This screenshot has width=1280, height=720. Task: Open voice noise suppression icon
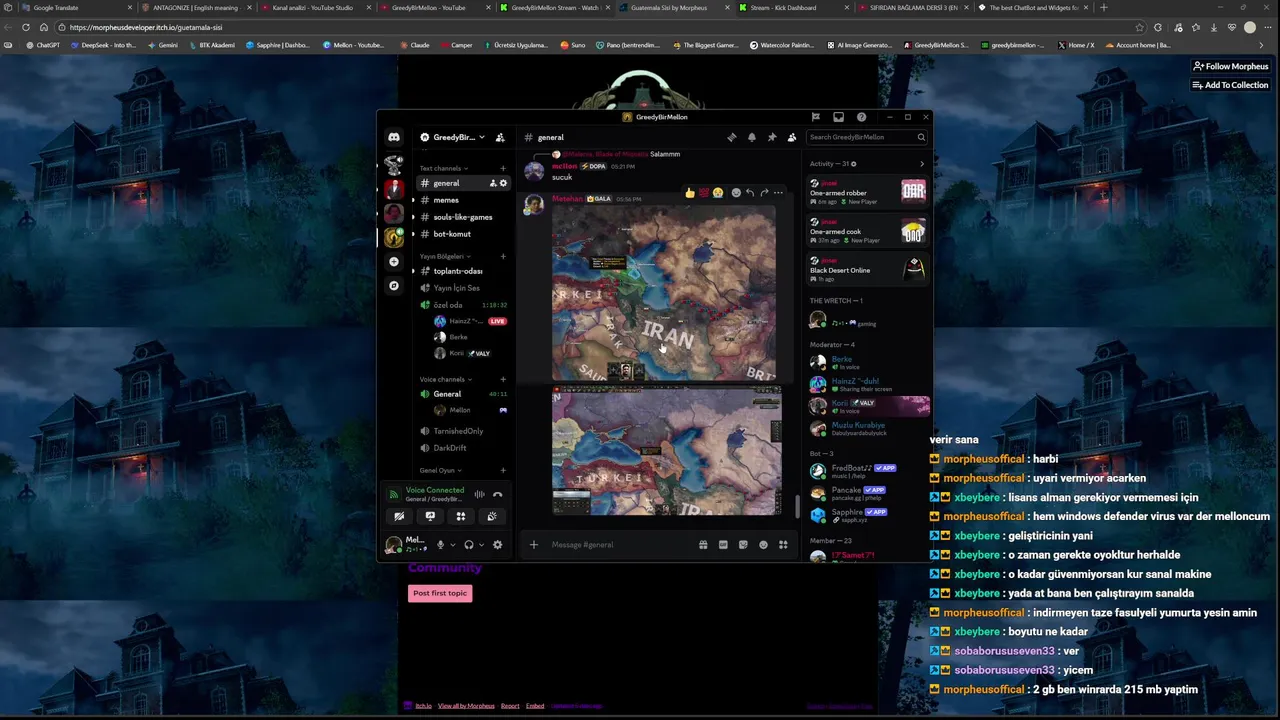point(479,494)
